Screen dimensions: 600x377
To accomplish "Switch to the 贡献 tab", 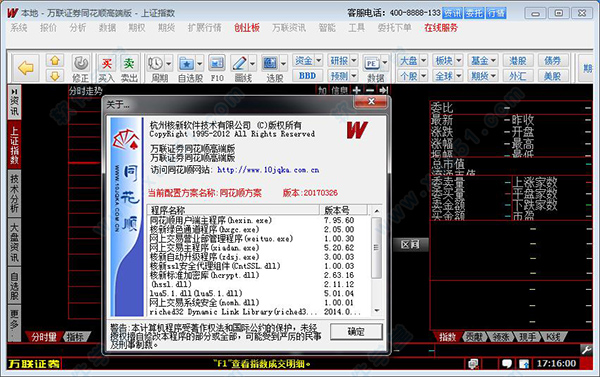I will click(474, 336).
